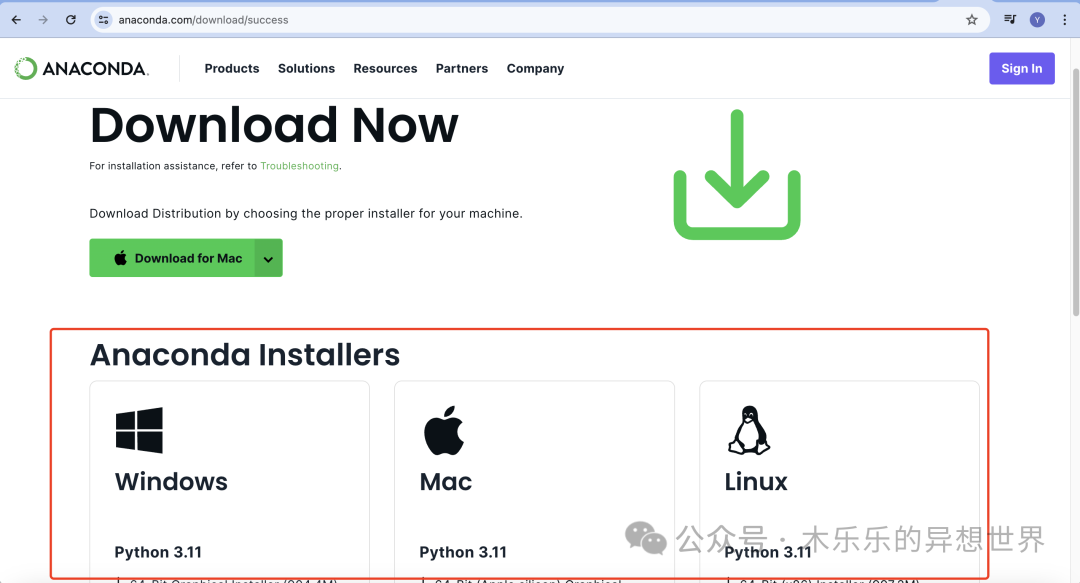Viewport: 1080px width, 583px height.
Task: Click the Windows logo in installer card
Action: pos(139,430)
